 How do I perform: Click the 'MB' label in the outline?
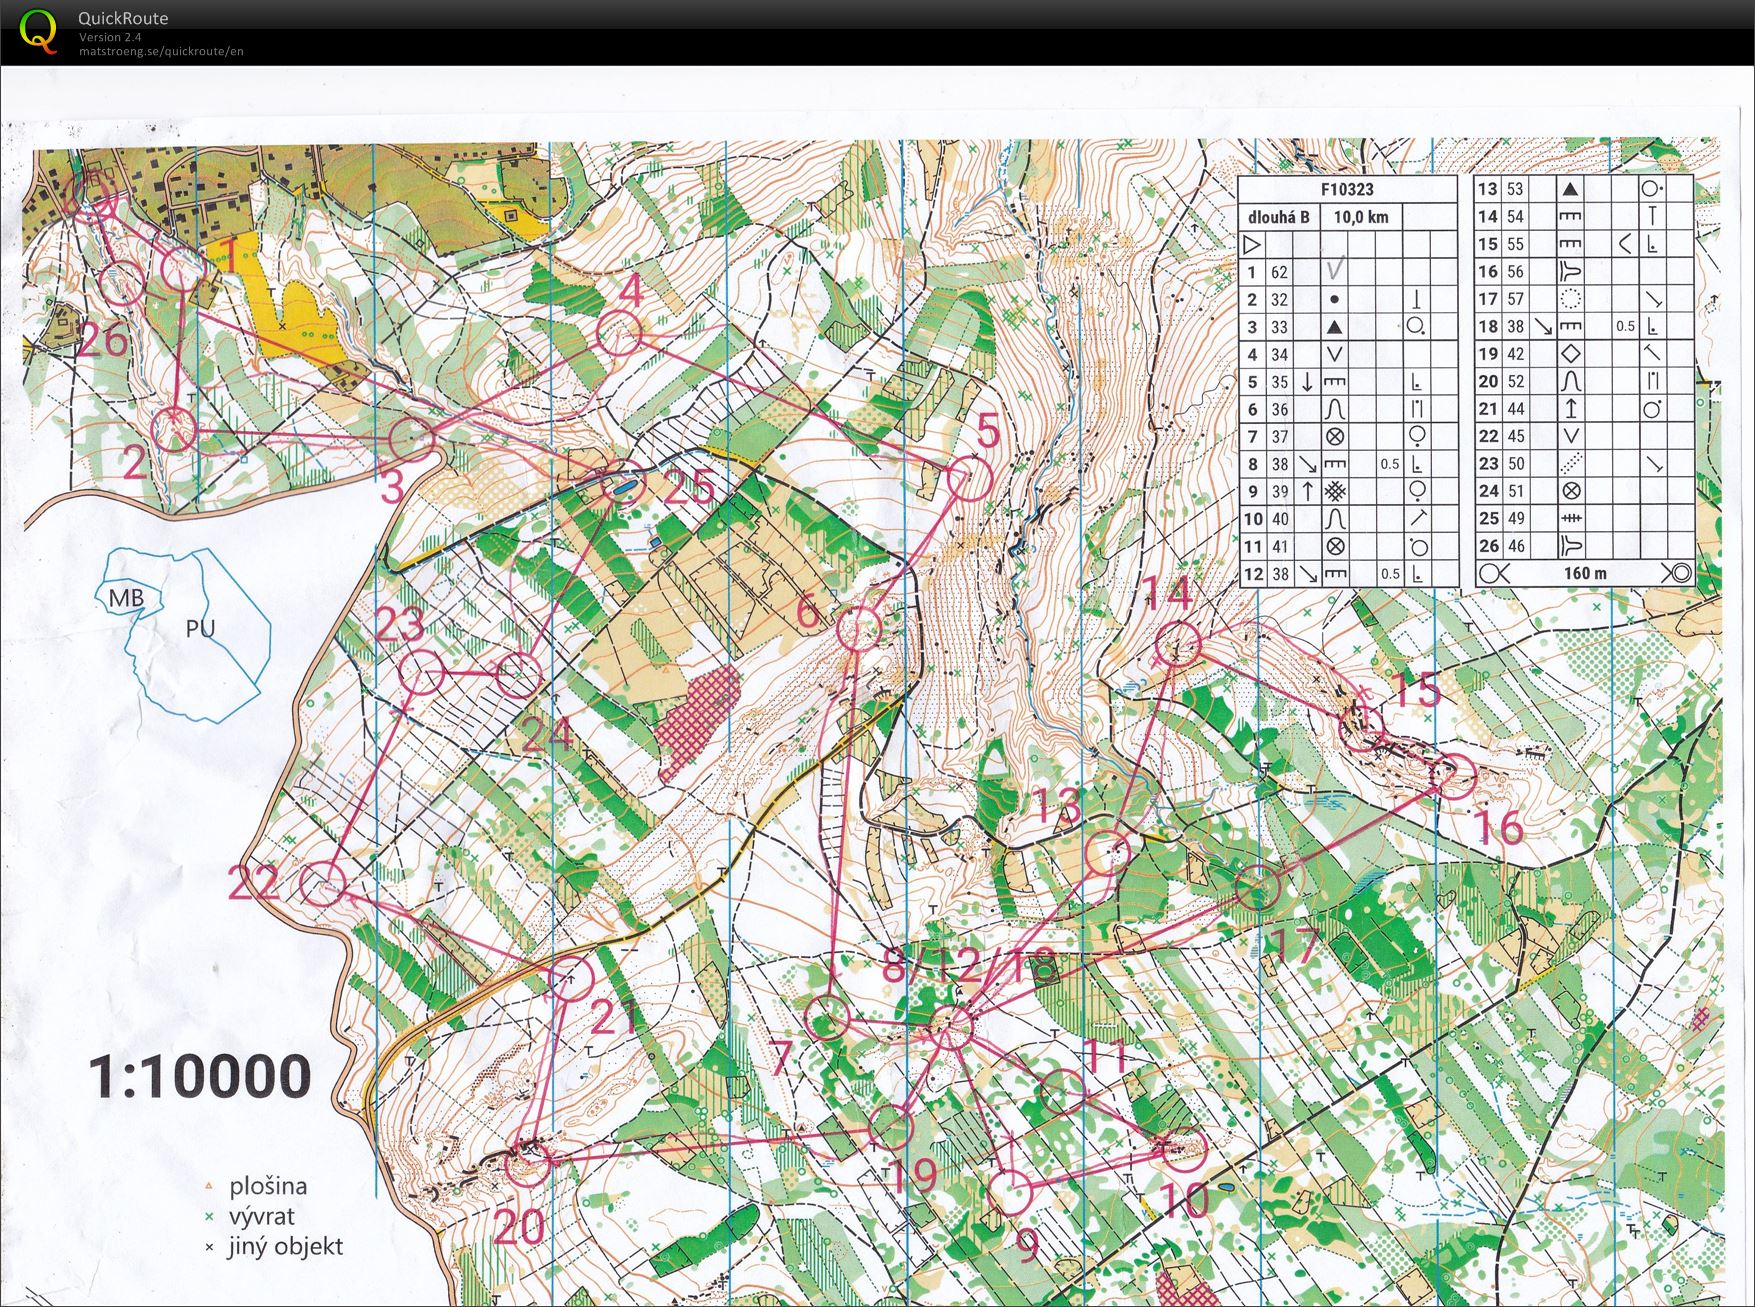point(126,598)
